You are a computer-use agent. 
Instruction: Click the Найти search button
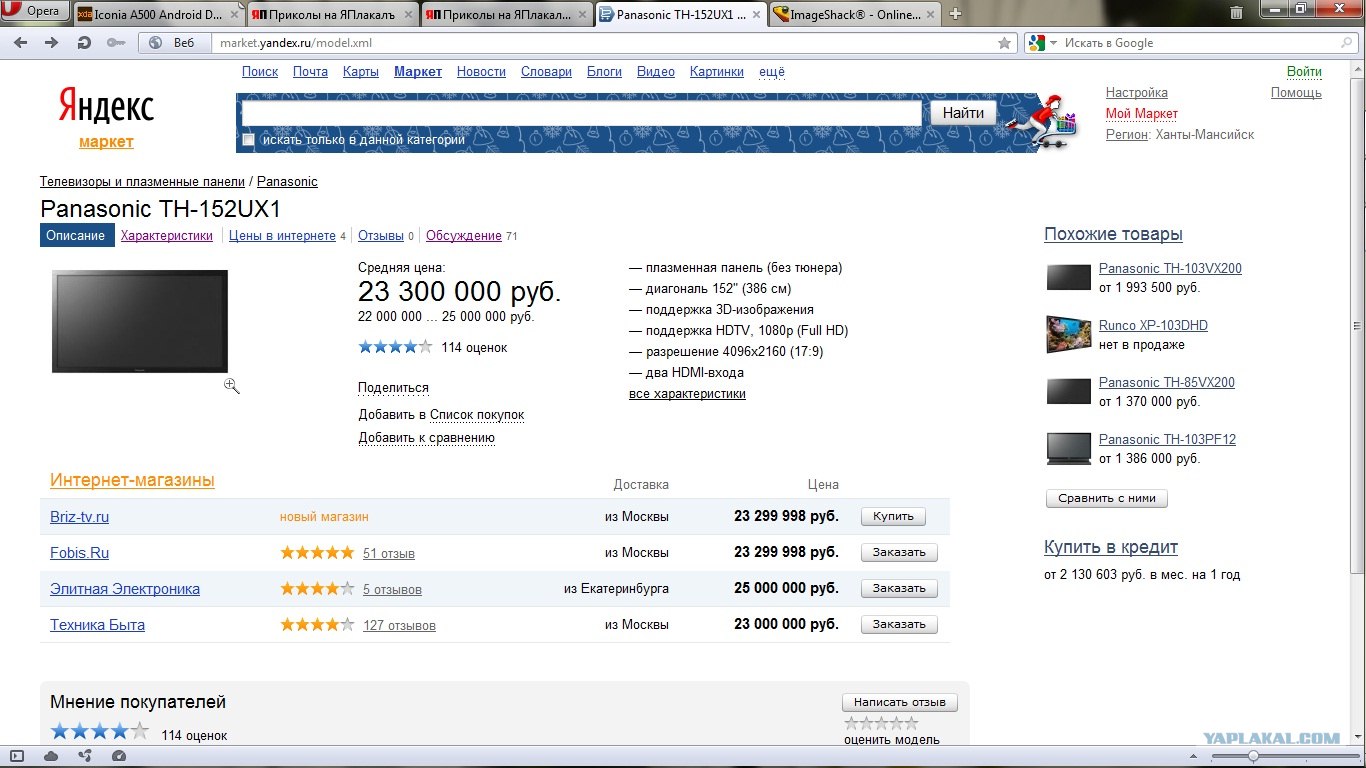coord(963,113)
